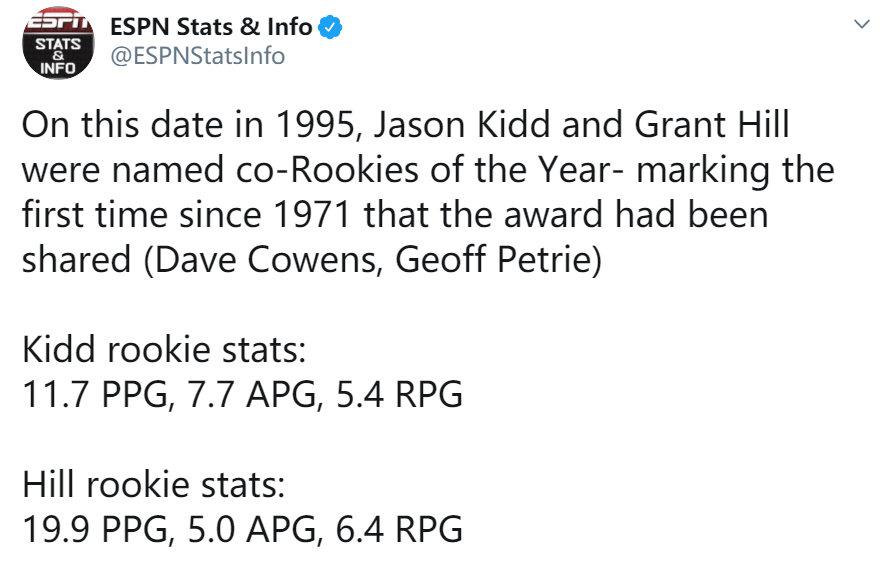This screenshot has width=888, height=565.
Task: Expand the tweet options chevron
Action: (861, 24)
